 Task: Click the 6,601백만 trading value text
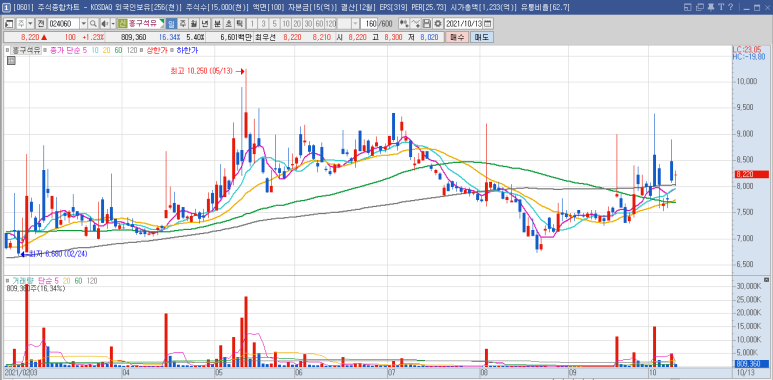point(236,37)
